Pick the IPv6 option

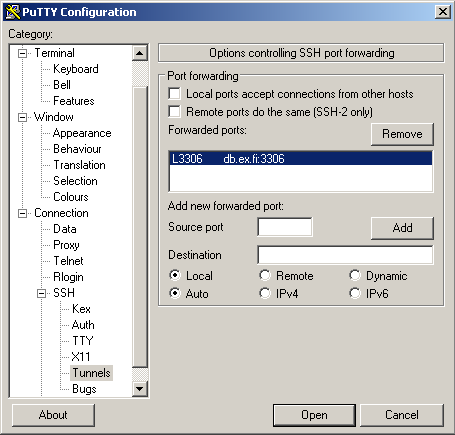click(355, 293)
